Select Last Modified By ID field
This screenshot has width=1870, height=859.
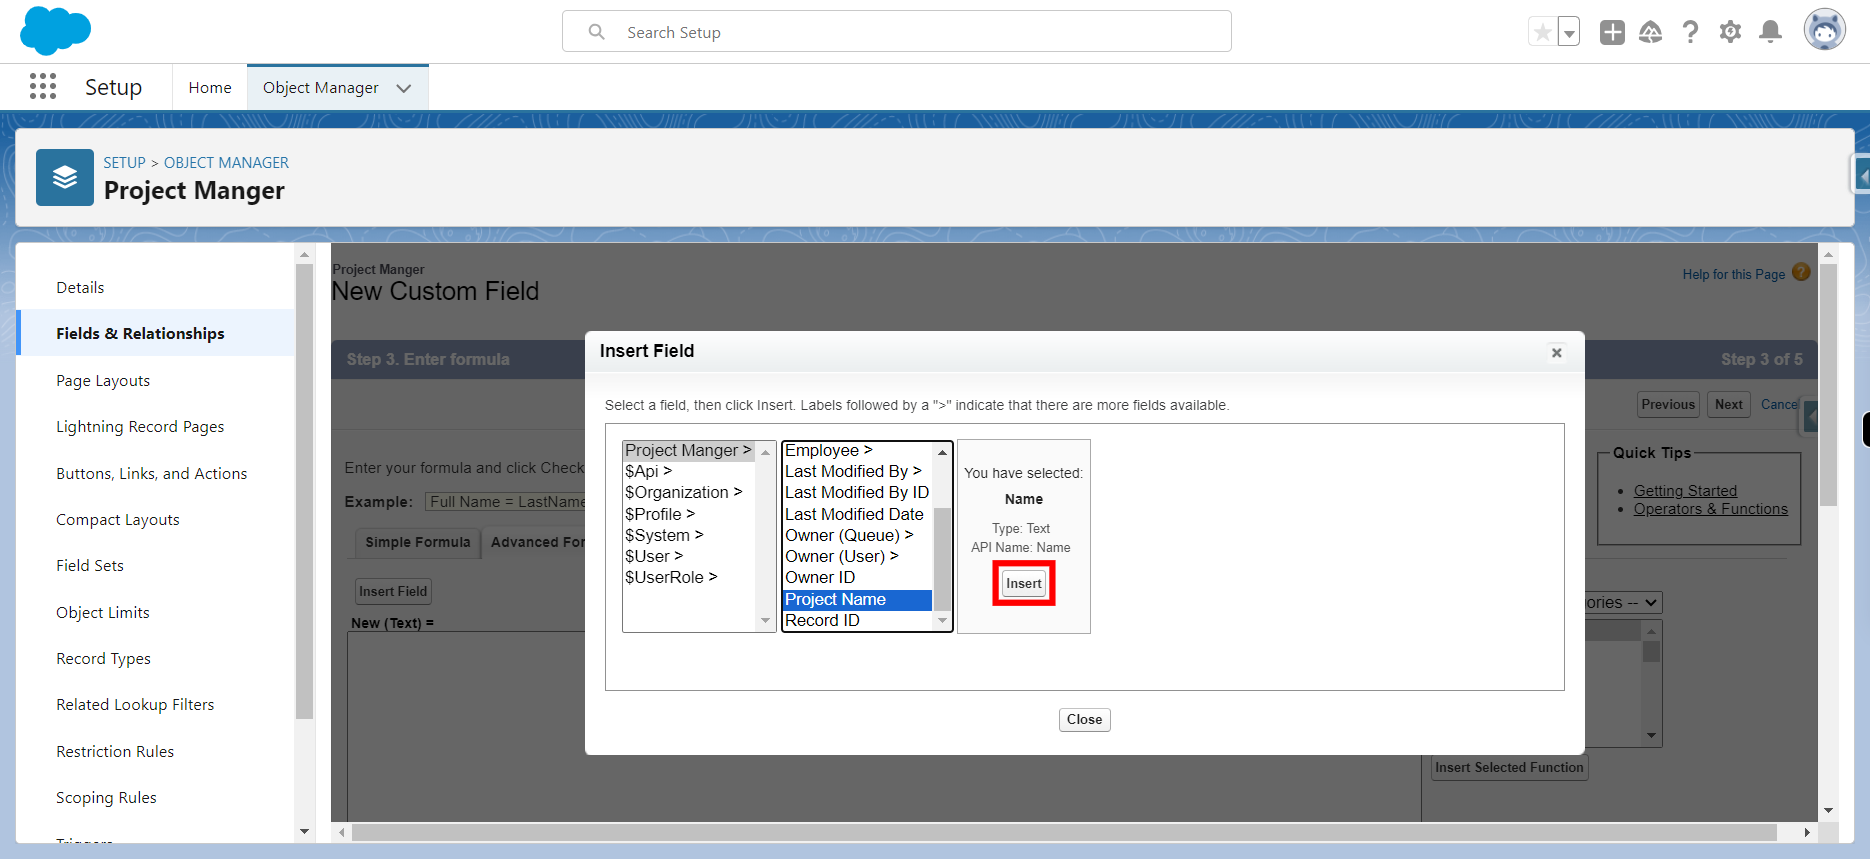point(858,492)
